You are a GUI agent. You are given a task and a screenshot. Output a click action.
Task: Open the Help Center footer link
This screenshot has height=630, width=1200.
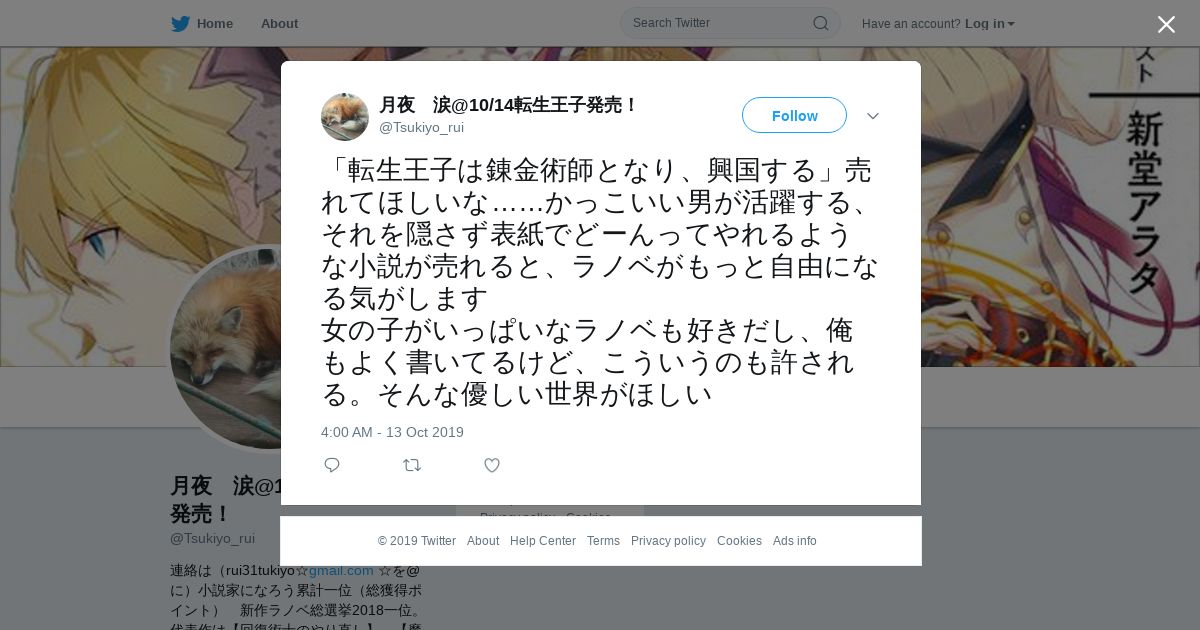(543, 541)
